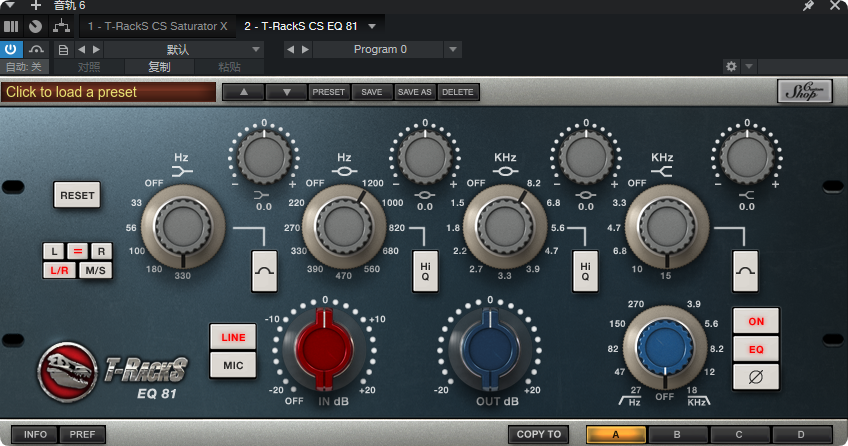Click the high shelf KHz frequency knob

tap(666, 227)
